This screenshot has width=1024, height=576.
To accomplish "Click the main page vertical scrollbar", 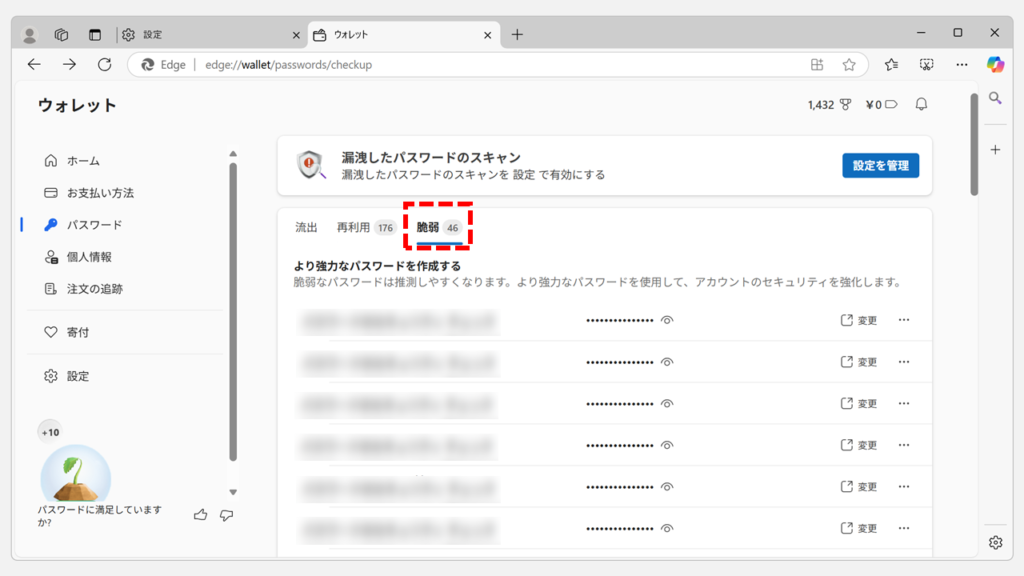I will pos(974,144).
